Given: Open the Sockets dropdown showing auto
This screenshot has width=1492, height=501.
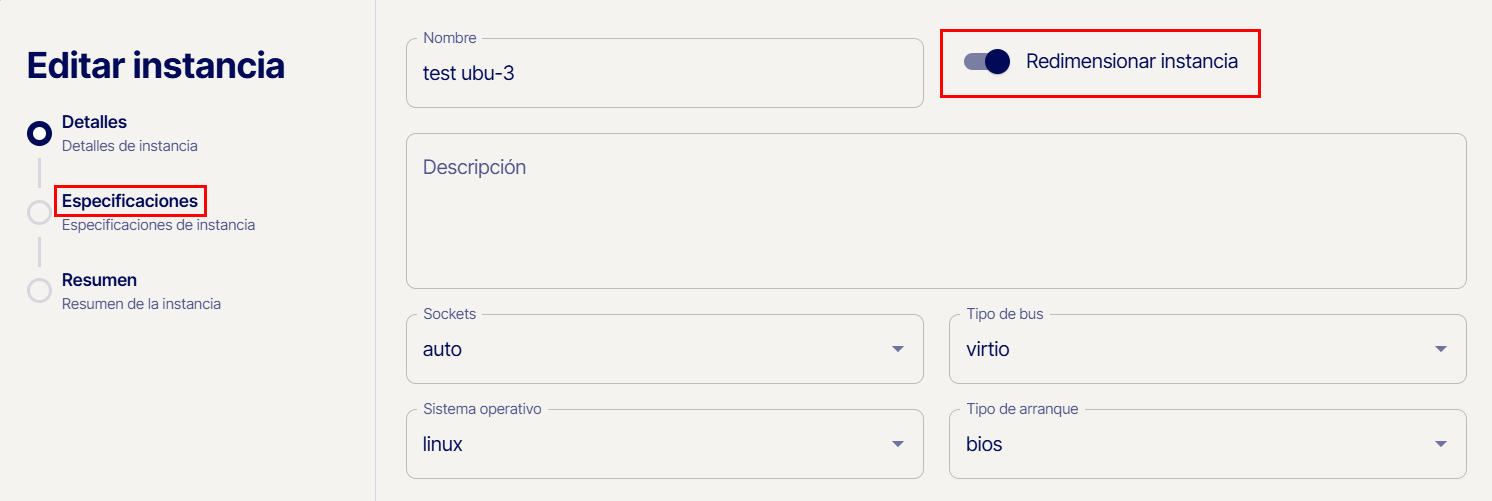Looking at the screenshot, I should pos(650,350).
